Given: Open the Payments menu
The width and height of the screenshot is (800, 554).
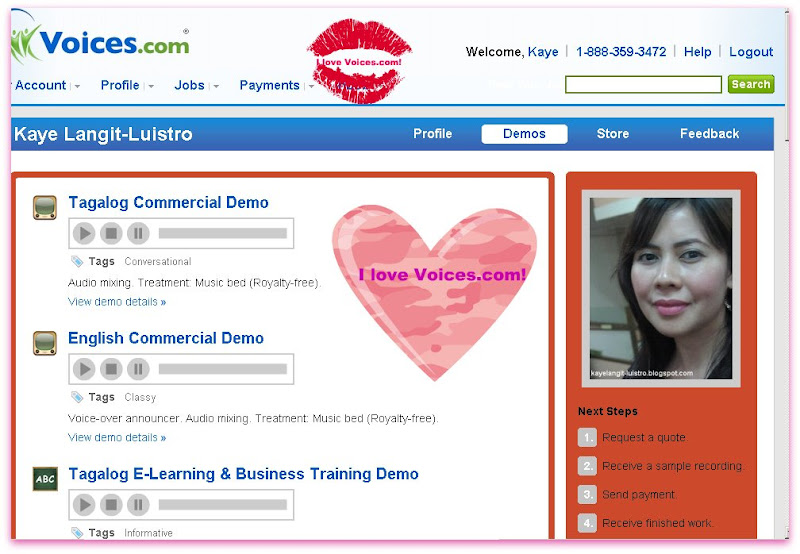Looking at the screenshot, I should (269, 85).
